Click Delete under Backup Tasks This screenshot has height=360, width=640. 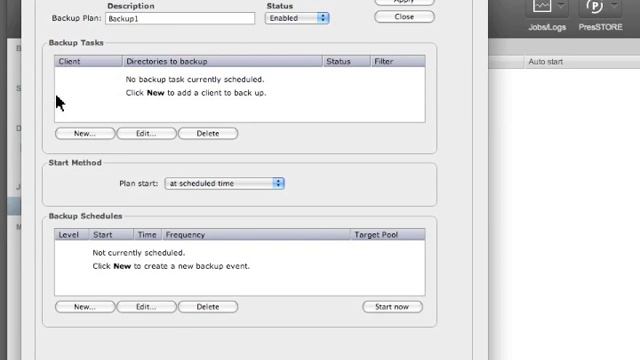coord(208,133)
